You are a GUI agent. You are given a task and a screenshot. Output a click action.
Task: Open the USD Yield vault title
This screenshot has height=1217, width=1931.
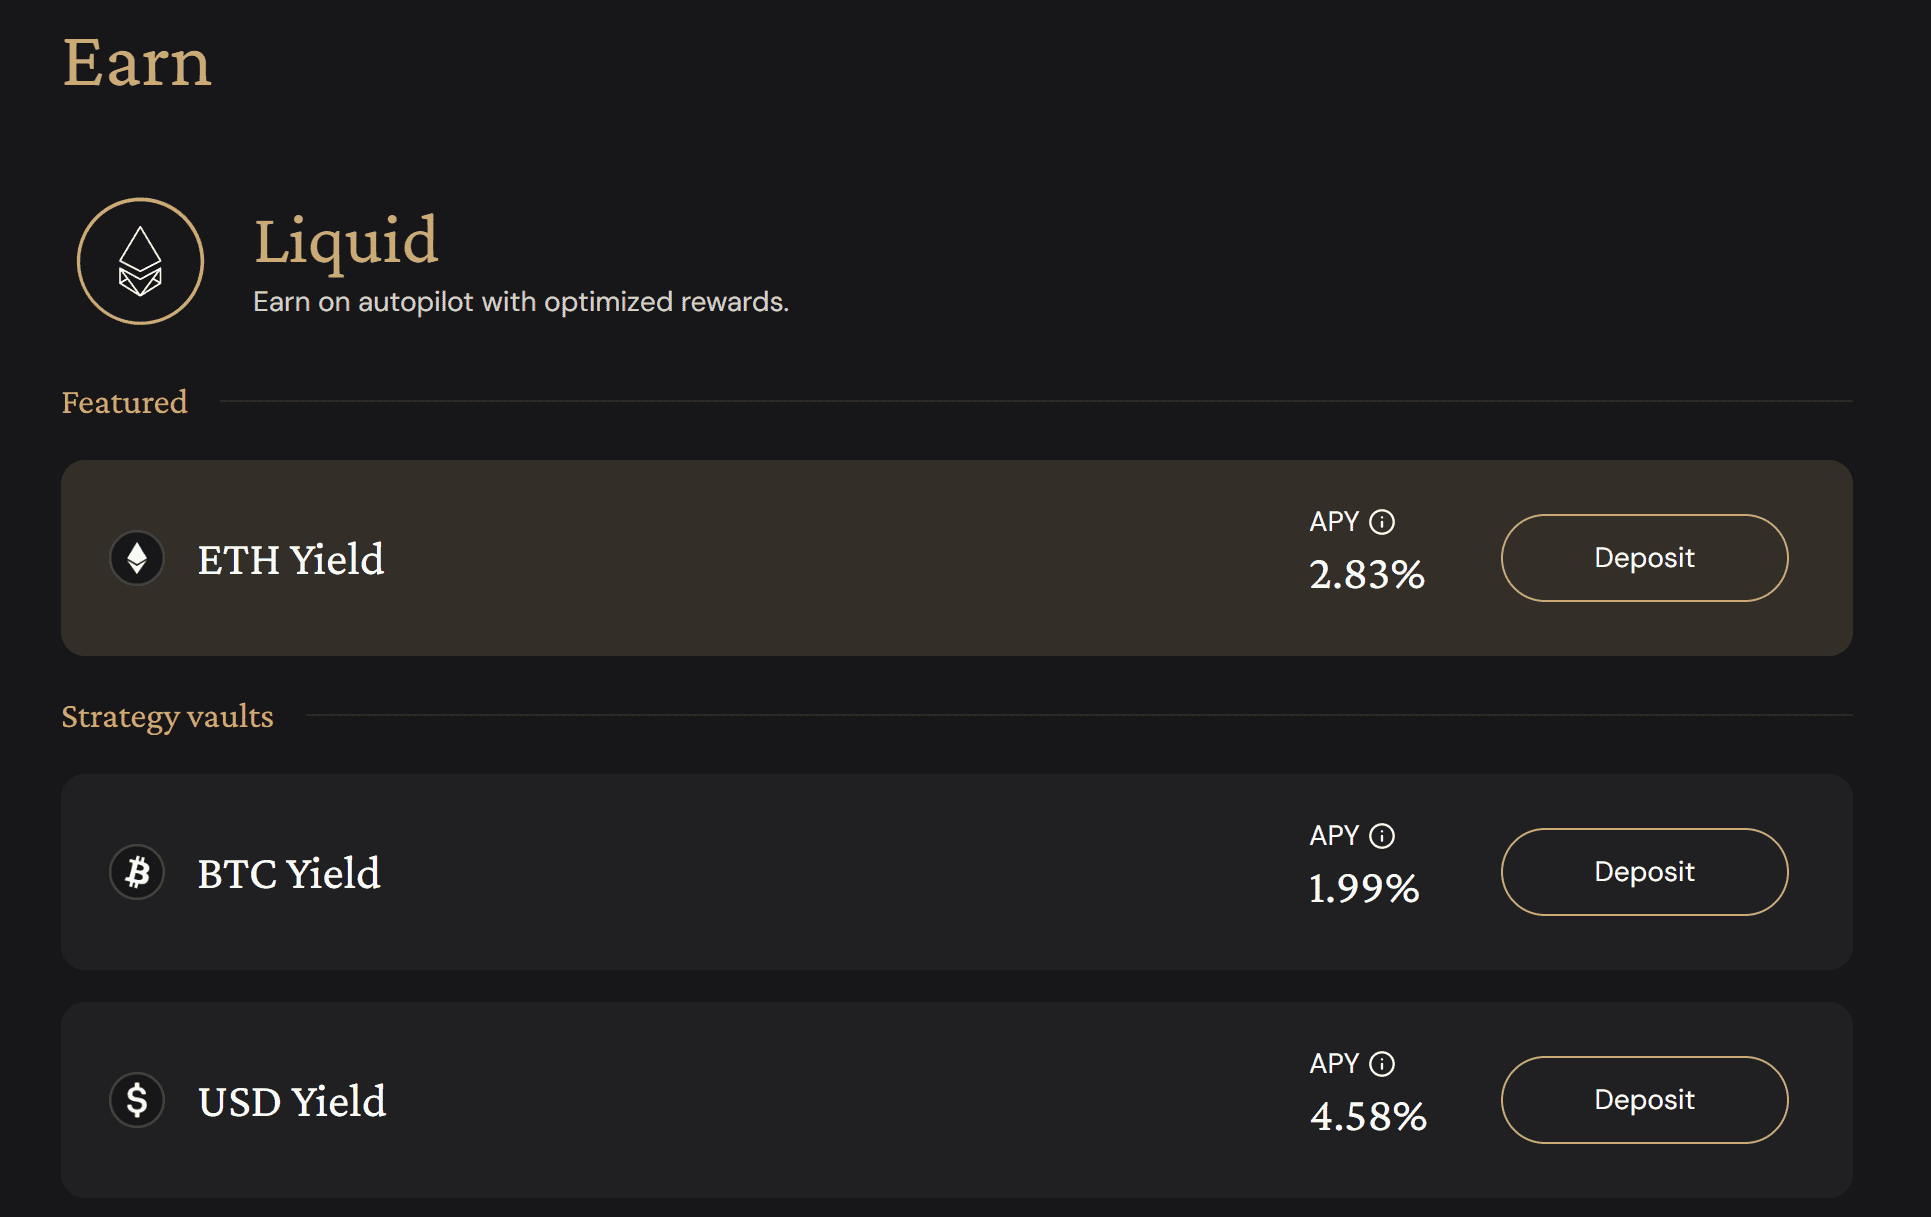tap(292, 1102)
